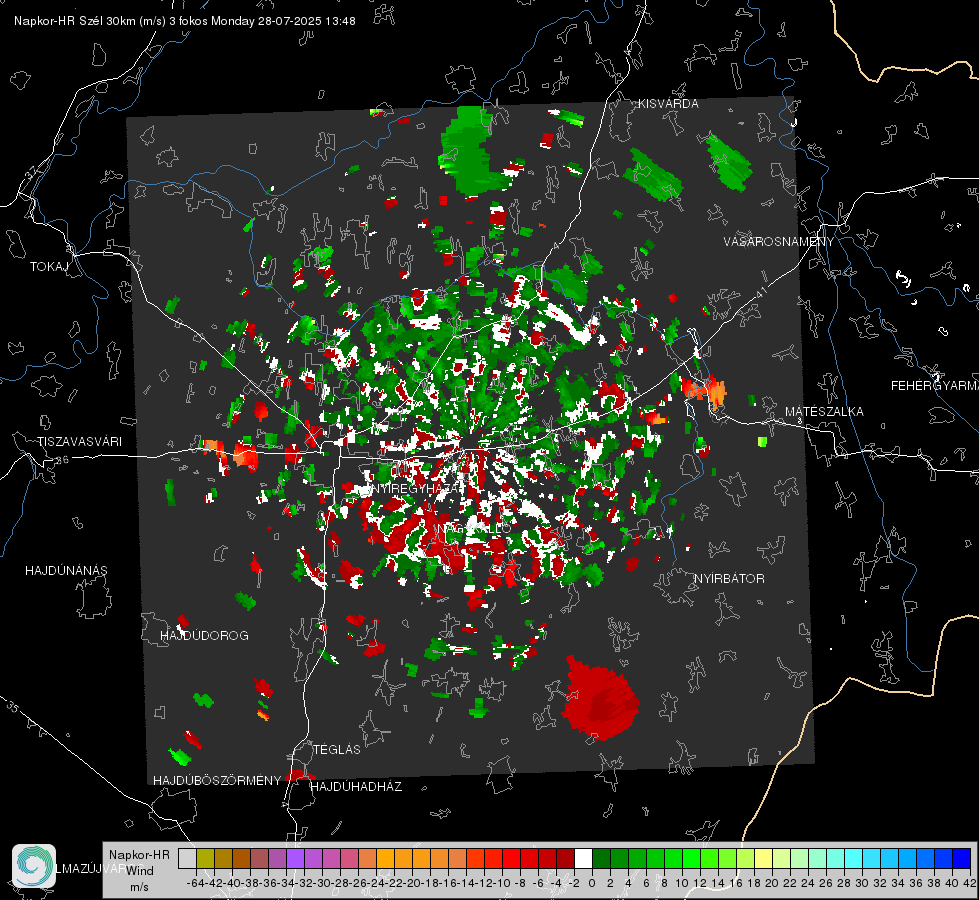The height and width of the screenshot is (900, 979).
Task: Pick the white swatch left of 0
Action: click(583, 858)
